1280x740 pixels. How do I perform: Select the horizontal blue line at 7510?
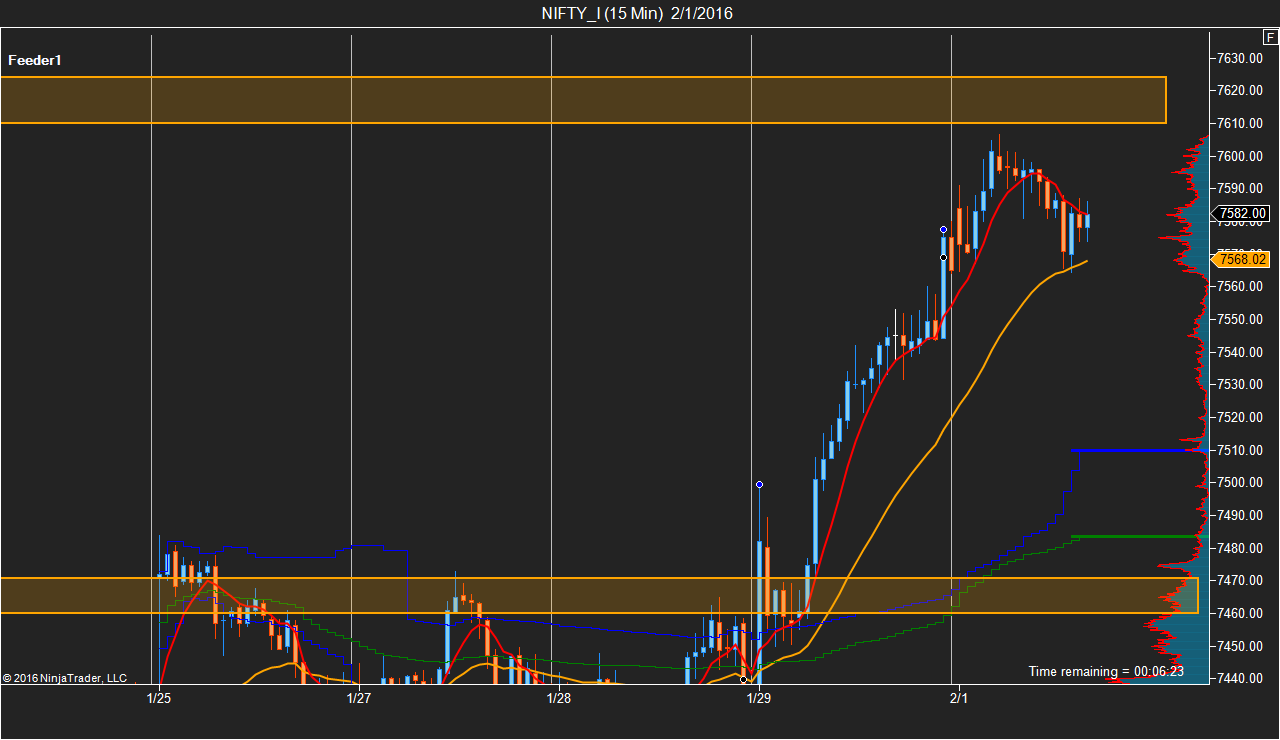[x=1140, y=450]
